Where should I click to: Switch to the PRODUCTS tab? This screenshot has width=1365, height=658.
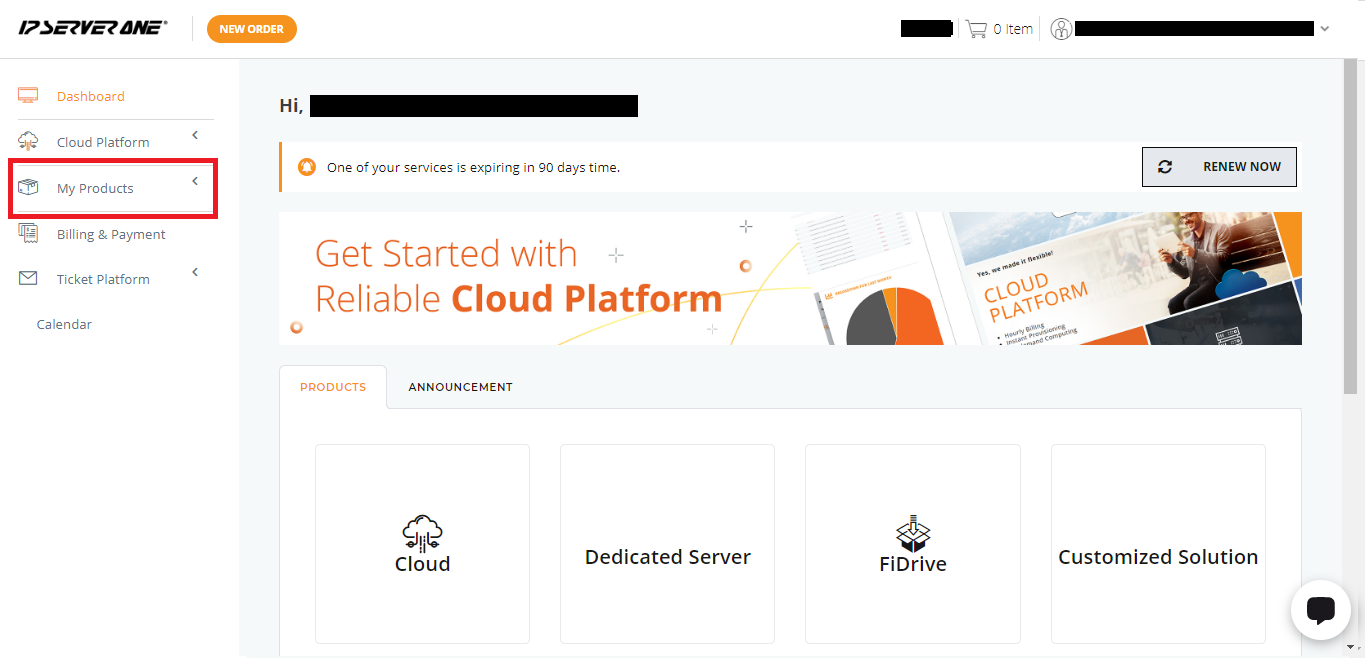[333, 387]
